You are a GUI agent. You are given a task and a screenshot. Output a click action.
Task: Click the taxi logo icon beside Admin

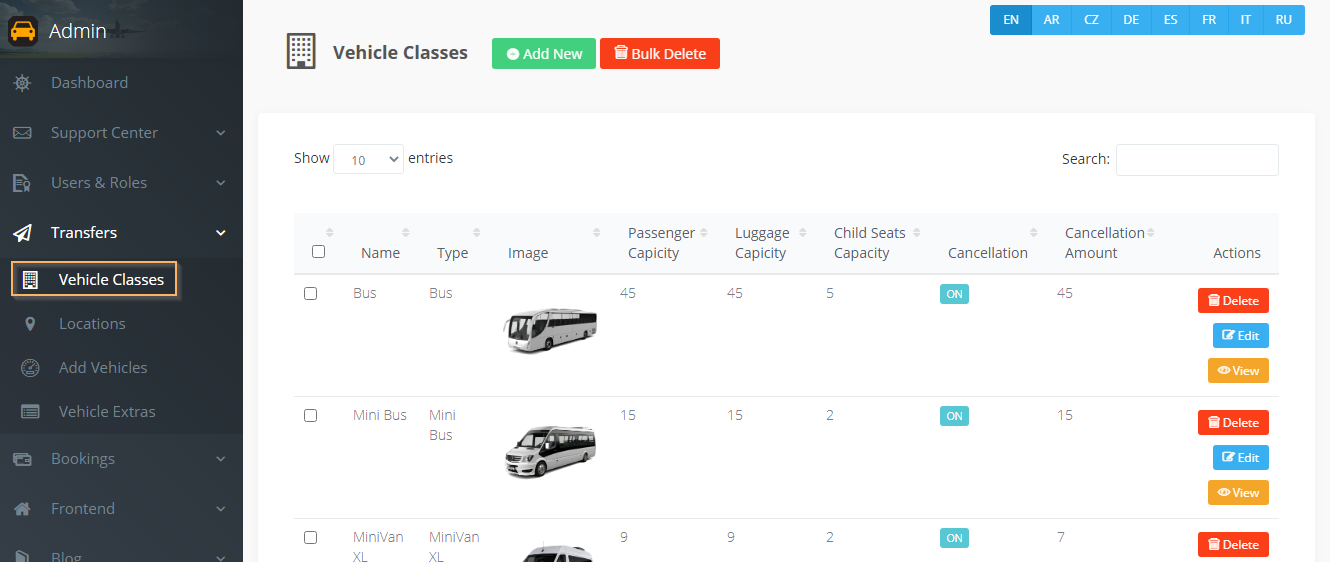click(x=23, y=31)
